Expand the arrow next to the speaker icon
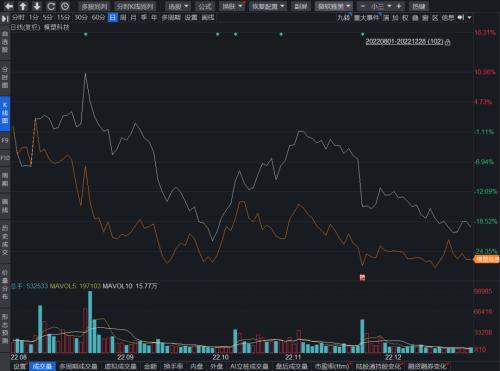 [469, 17]
